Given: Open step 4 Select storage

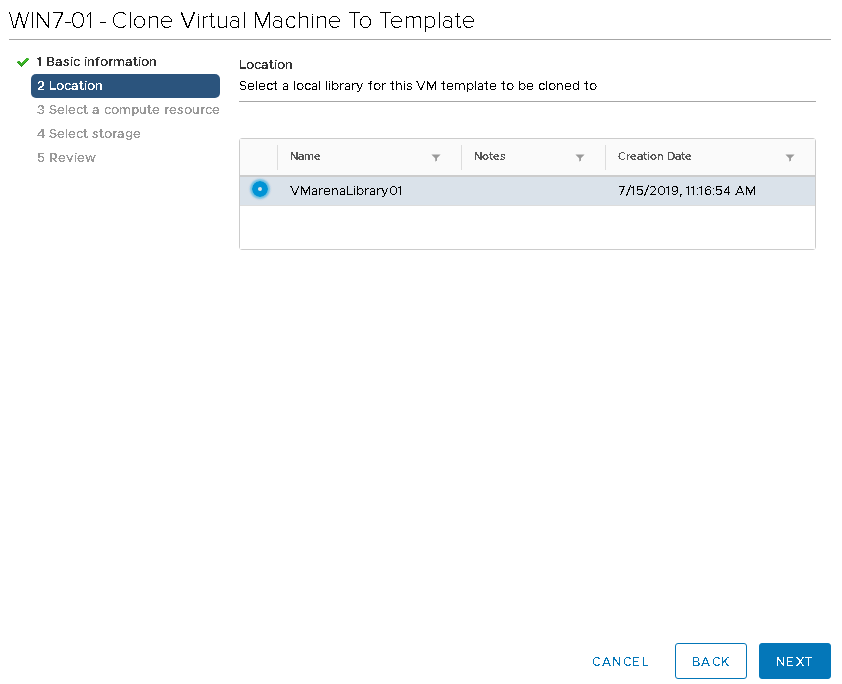Looking at the screenshot, I should pyautogui.click(x=89, y=134).
